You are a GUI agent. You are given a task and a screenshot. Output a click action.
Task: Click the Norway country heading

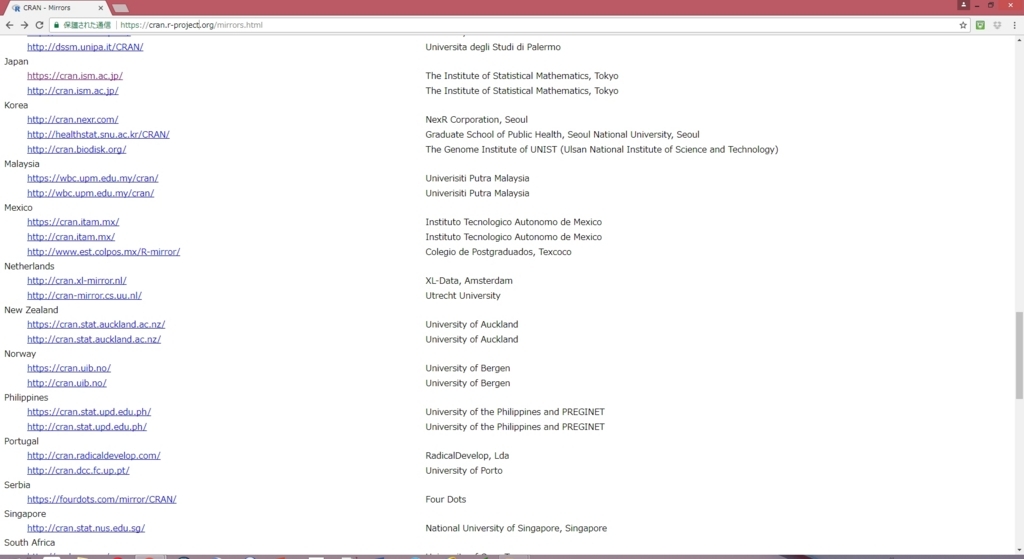[x=20, y=354]
